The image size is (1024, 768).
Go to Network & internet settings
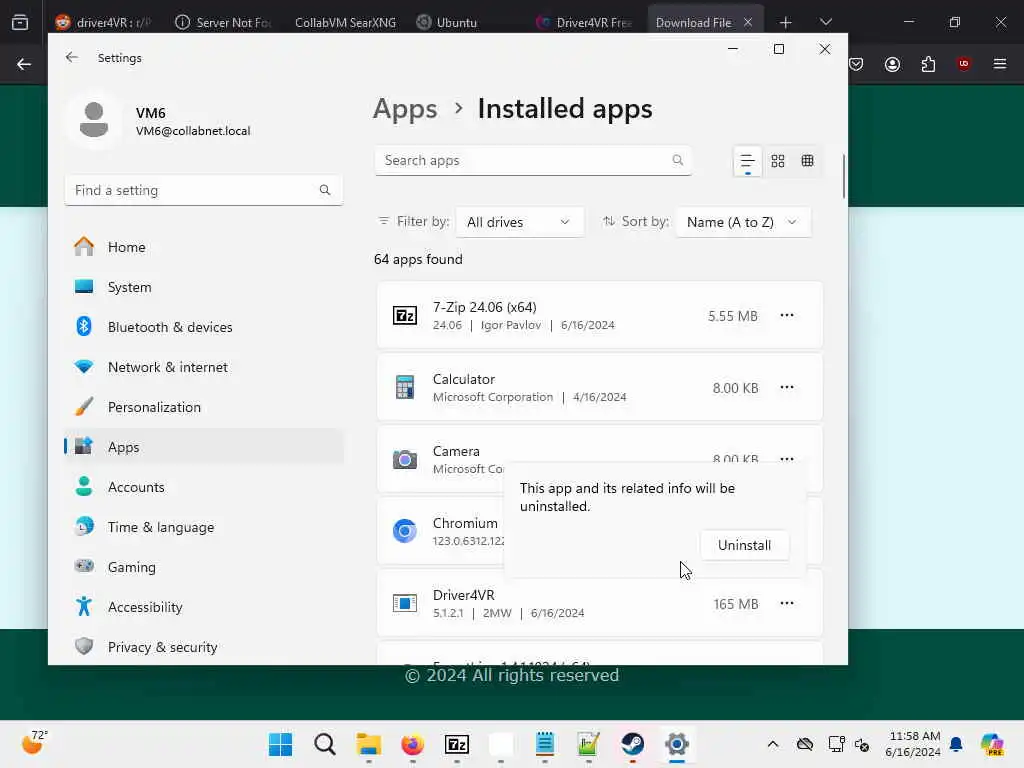pyautogui.click(x=204, y=367)
